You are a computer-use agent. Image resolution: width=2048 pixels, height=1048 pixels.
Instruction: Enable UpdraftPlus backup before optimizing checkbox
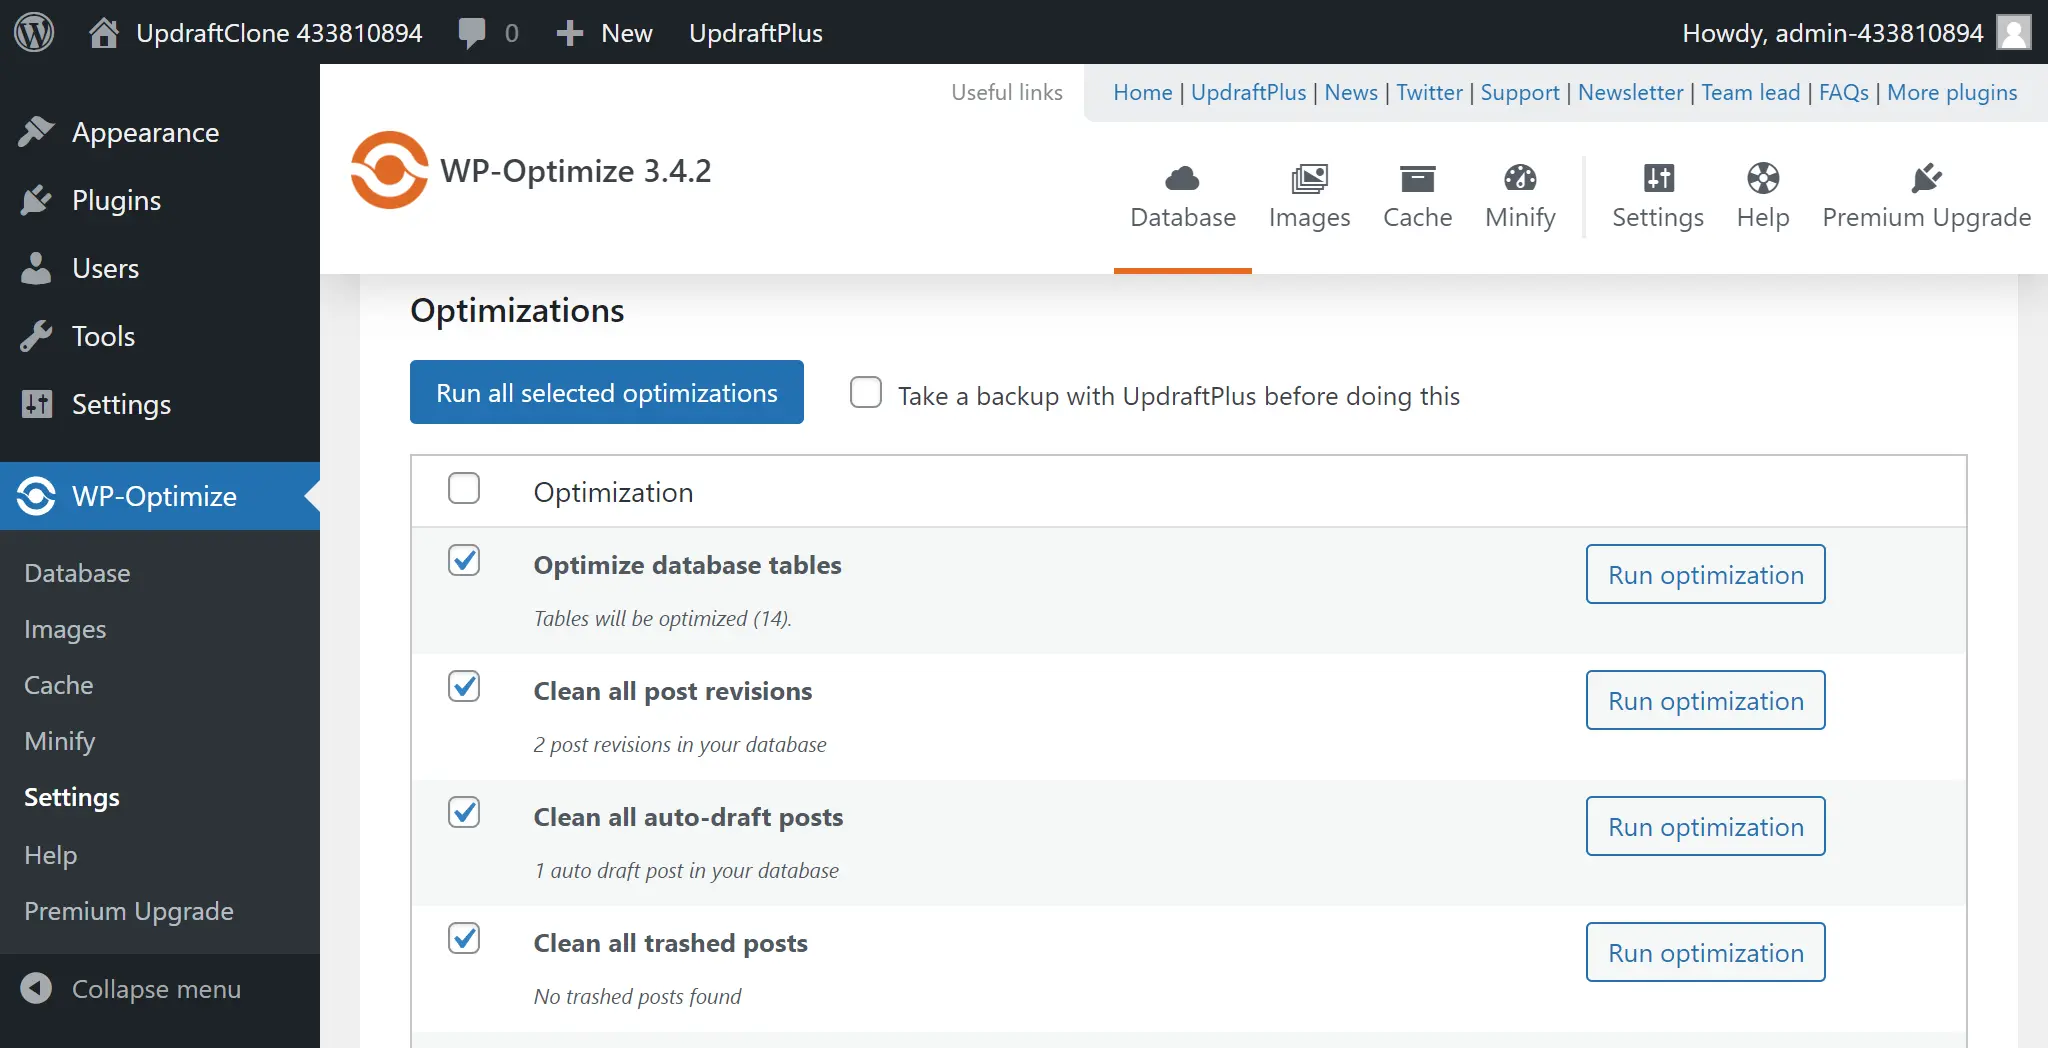pyautogui.click(x=866, y=392)
